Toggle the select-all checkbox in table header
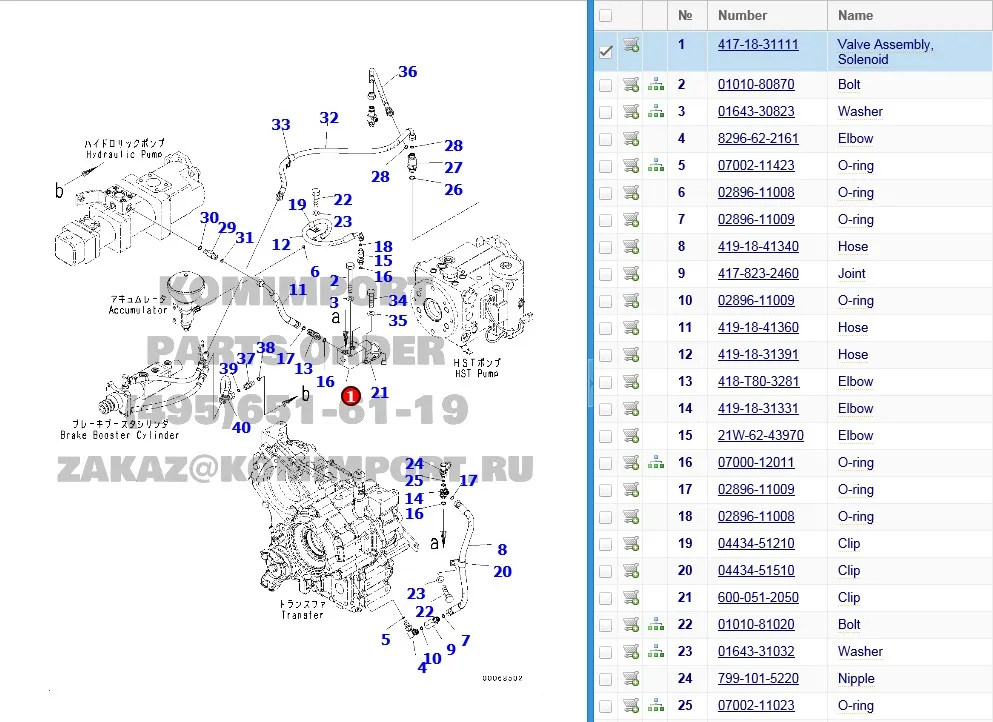 605,16
